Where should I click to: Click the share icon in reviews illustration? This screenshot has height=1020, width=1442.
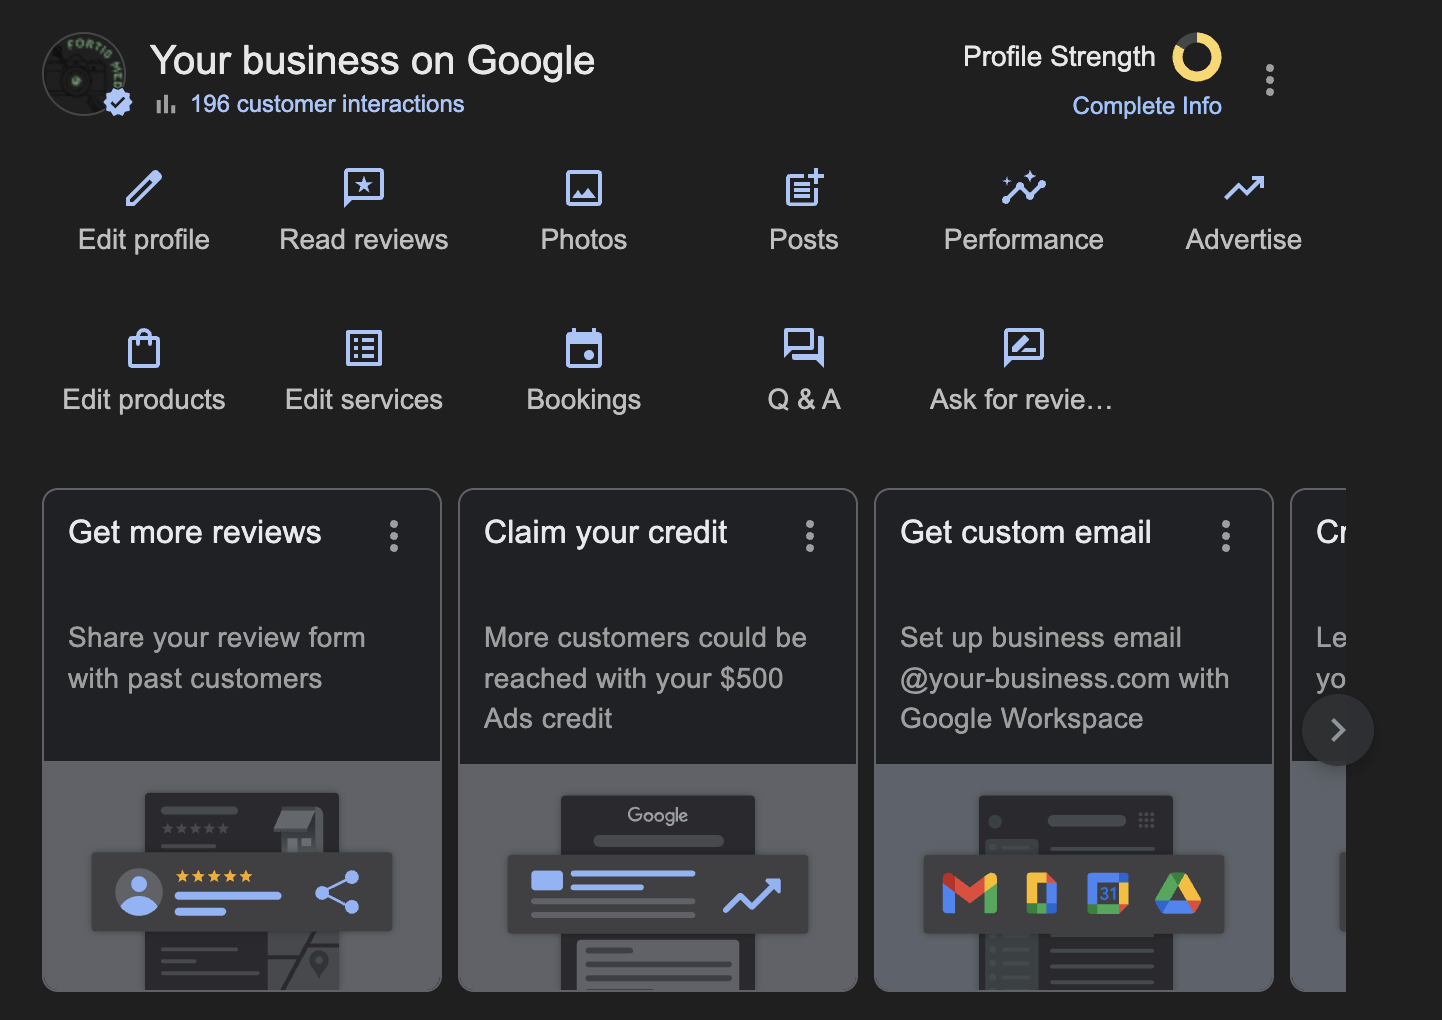(x=337, y=892)
